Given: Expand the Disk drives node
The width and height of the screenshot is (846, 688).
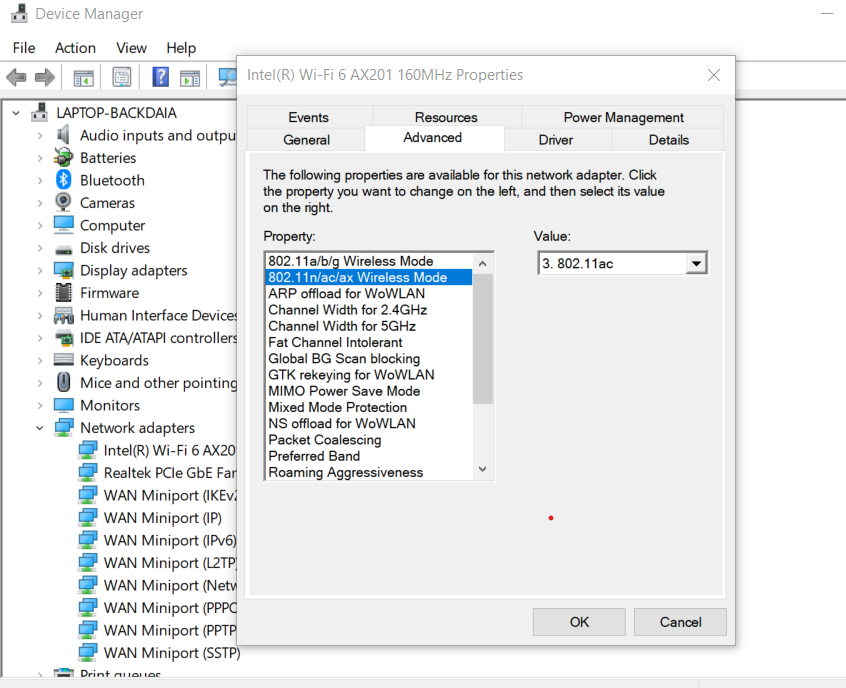Looking at the screenshot, I should pyautogui.click(x=40, y=248).
